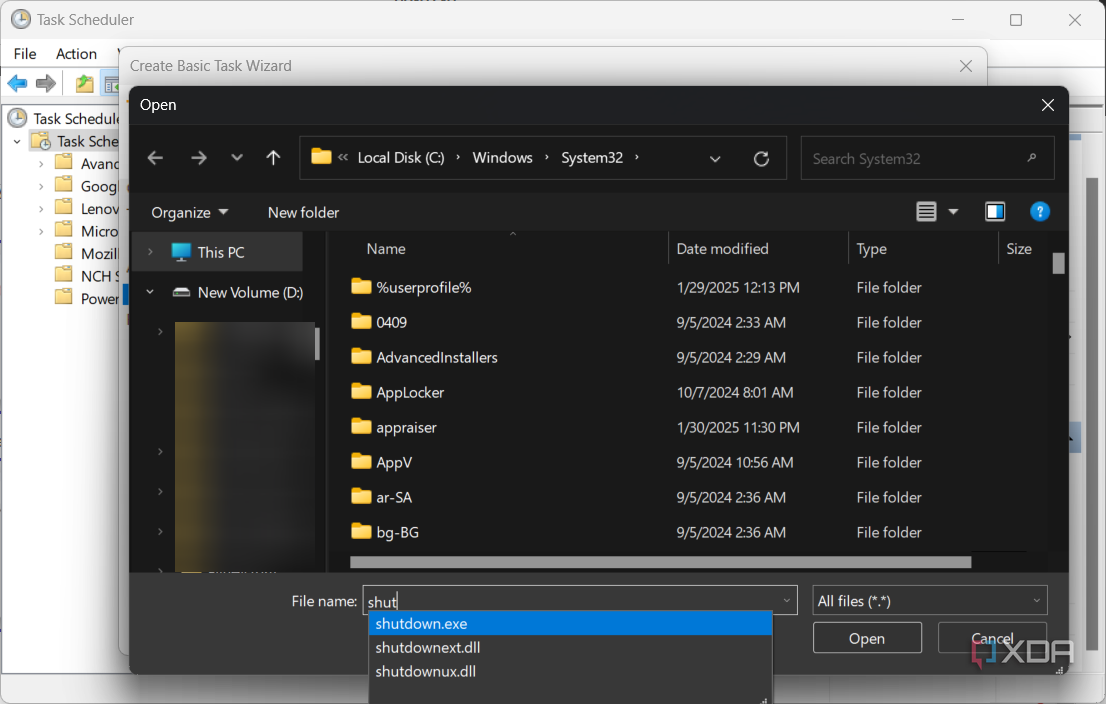The image size is (1106, 704).
Task: Show the Task Scheduler console tree icon
Action: [113, 83]
